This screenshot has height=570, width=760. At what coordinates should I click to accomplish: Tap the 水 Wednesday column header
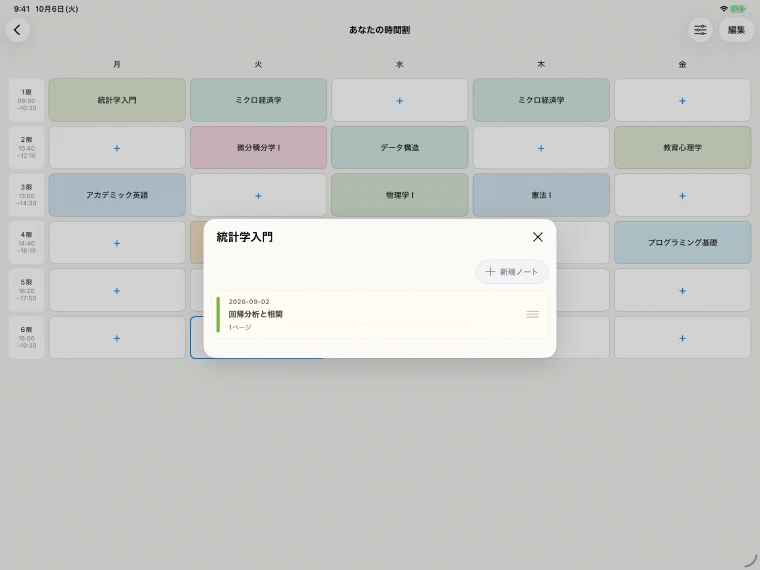click(399, 64)
